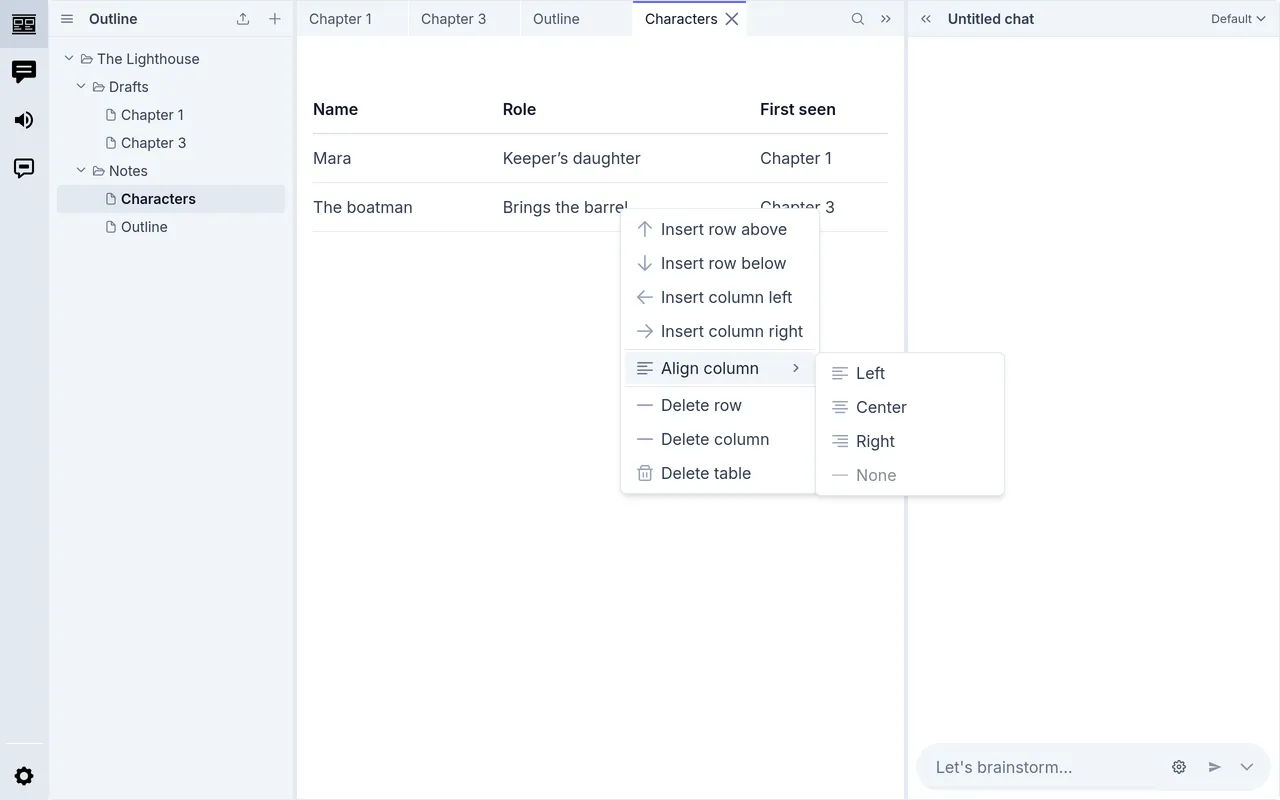Click the hamburger menu icon beside Outline title
The height and width of the screenshot is (800, 1280).
click(x=67, y=19)
